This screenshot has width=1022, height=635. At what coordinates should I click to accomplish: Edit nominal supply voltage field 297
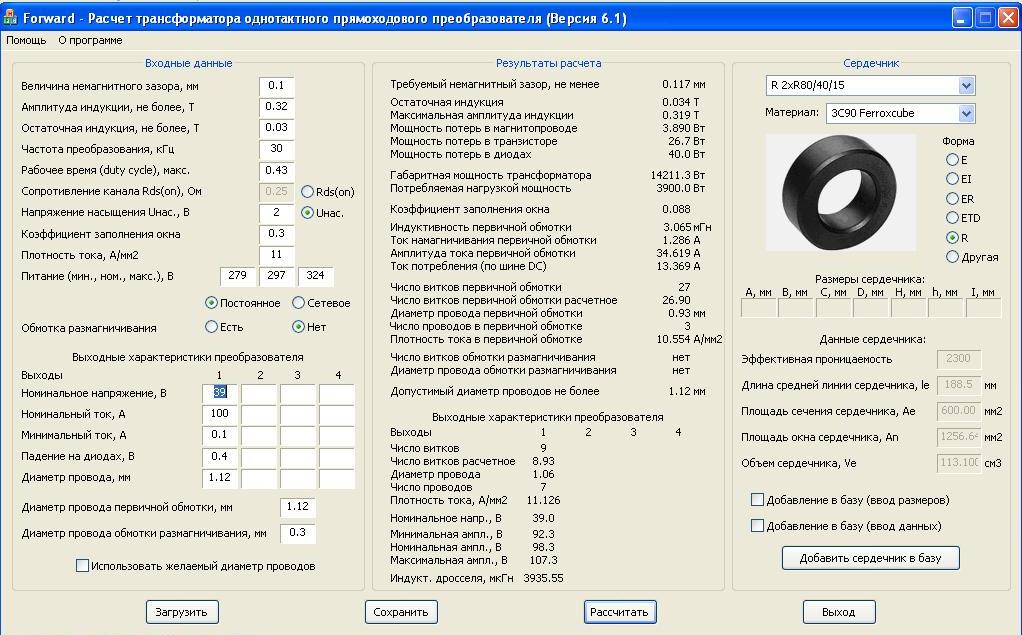276,276
